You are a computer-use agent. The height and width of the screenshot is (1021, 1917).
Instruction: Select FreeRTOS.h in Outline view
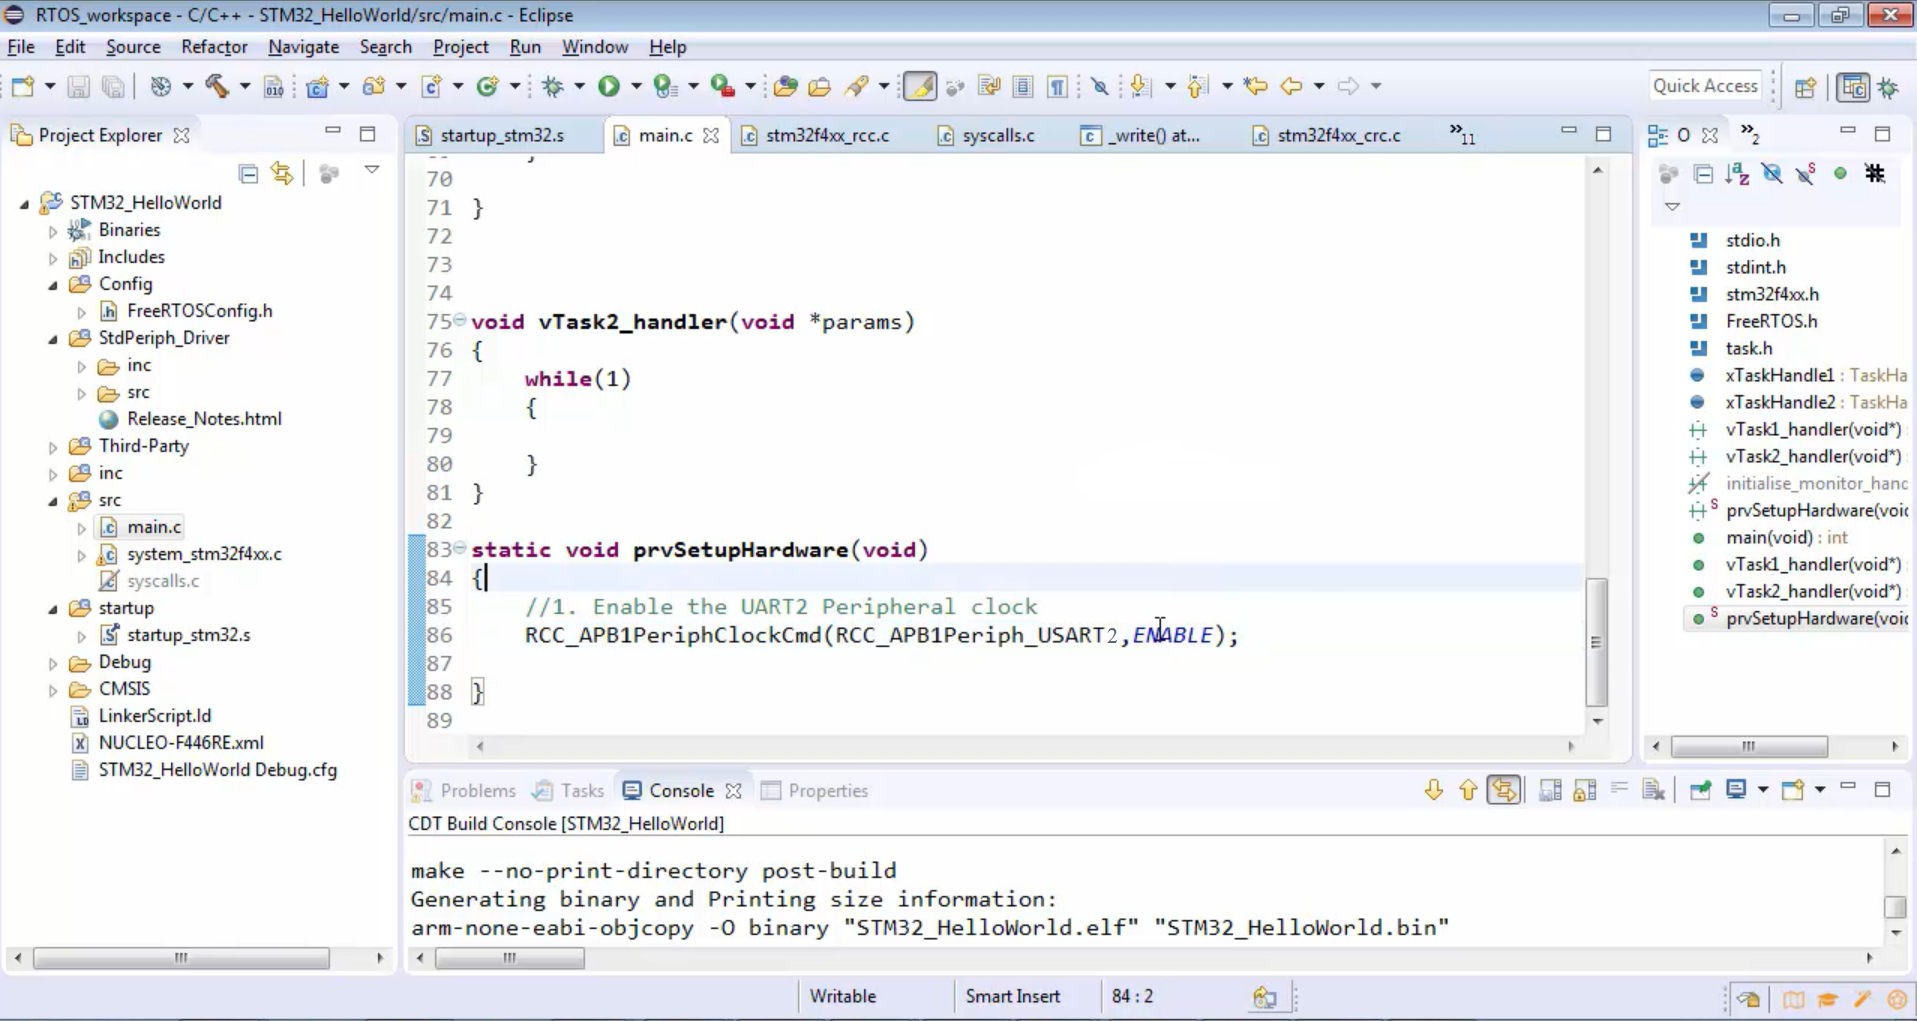[x=1771, y=321]
